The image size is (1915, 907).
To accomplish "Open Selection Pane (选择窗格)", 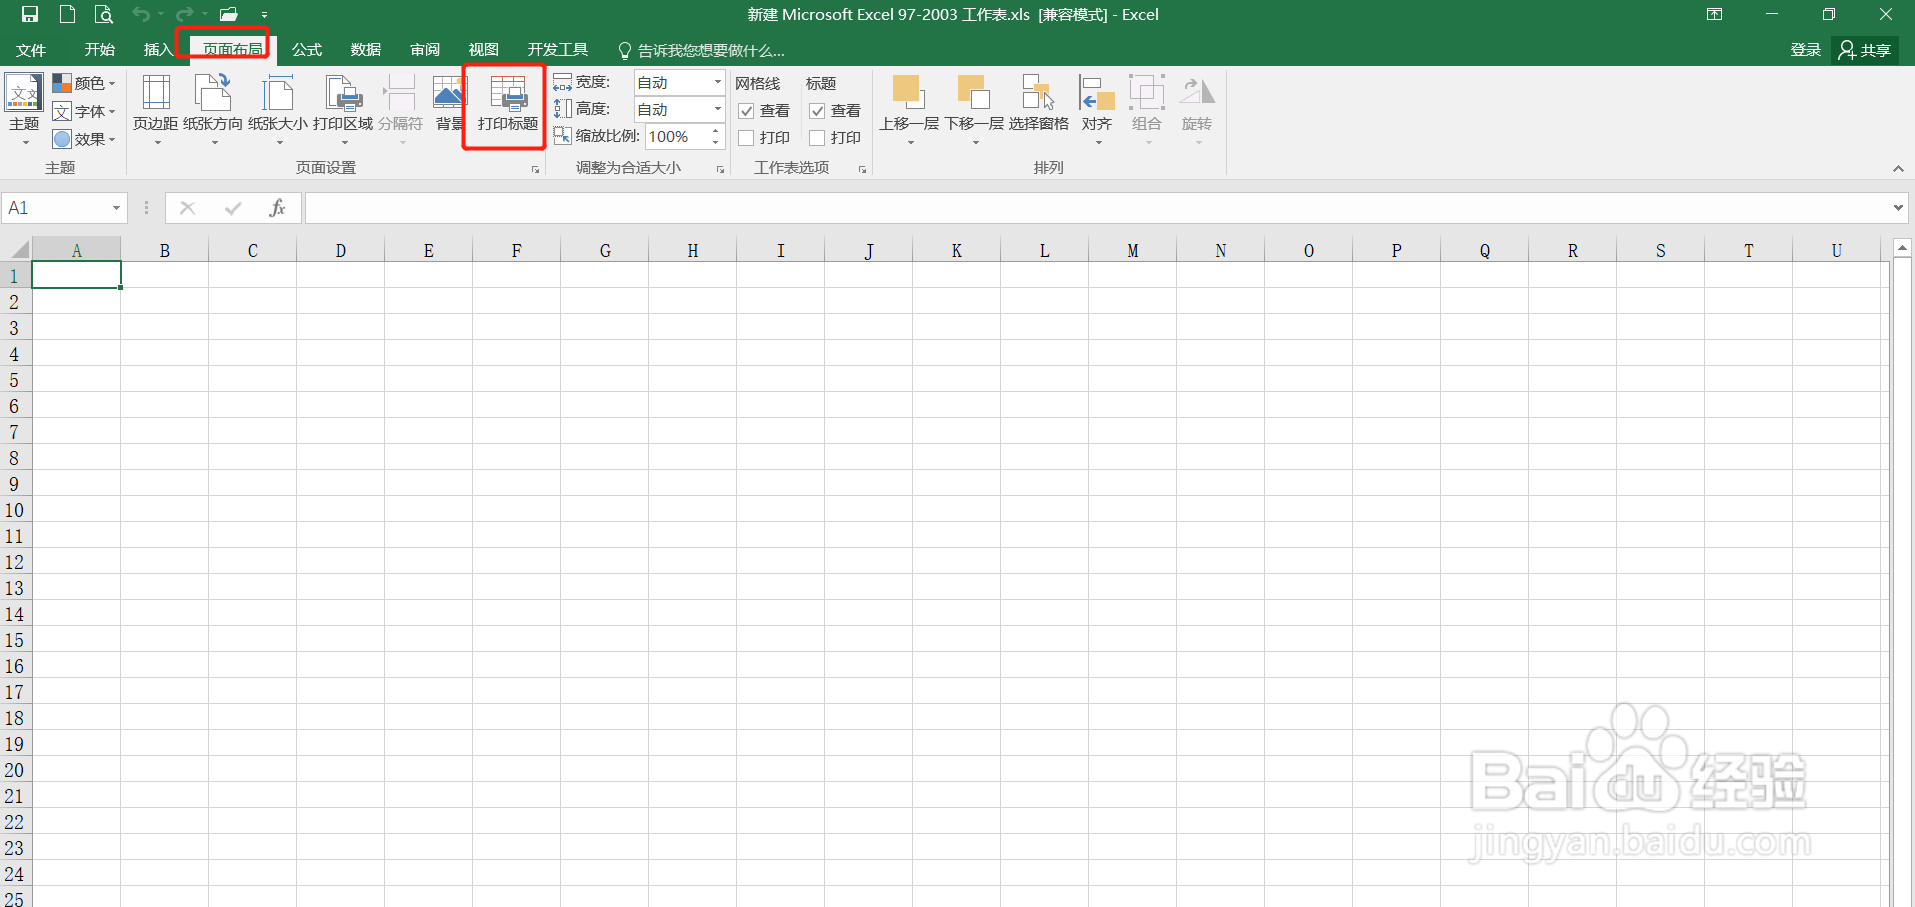I will coord(1039,104).
